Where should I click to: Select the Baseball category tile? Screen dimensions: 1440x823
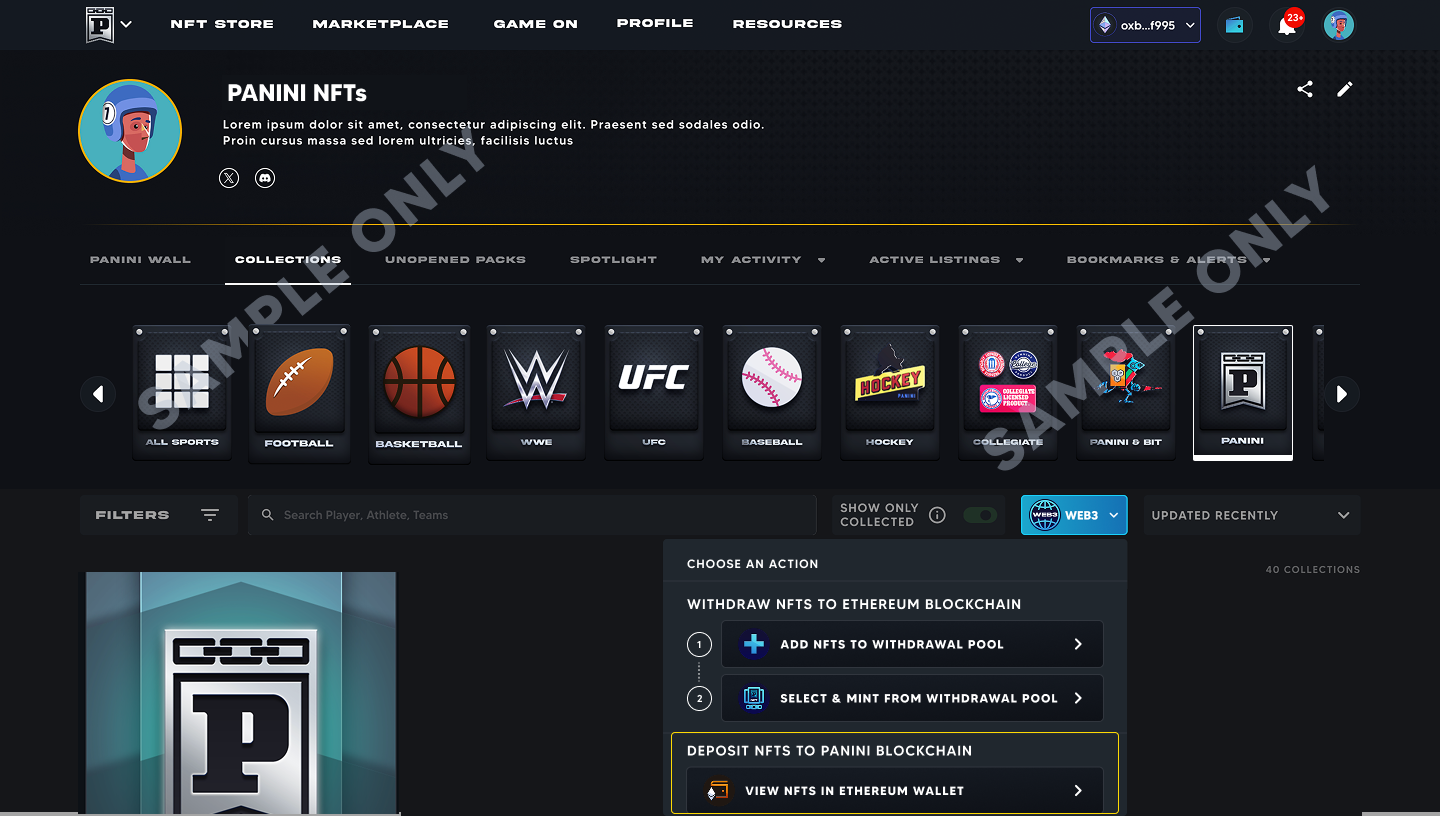pyautogui.click(x=772, y=392)
